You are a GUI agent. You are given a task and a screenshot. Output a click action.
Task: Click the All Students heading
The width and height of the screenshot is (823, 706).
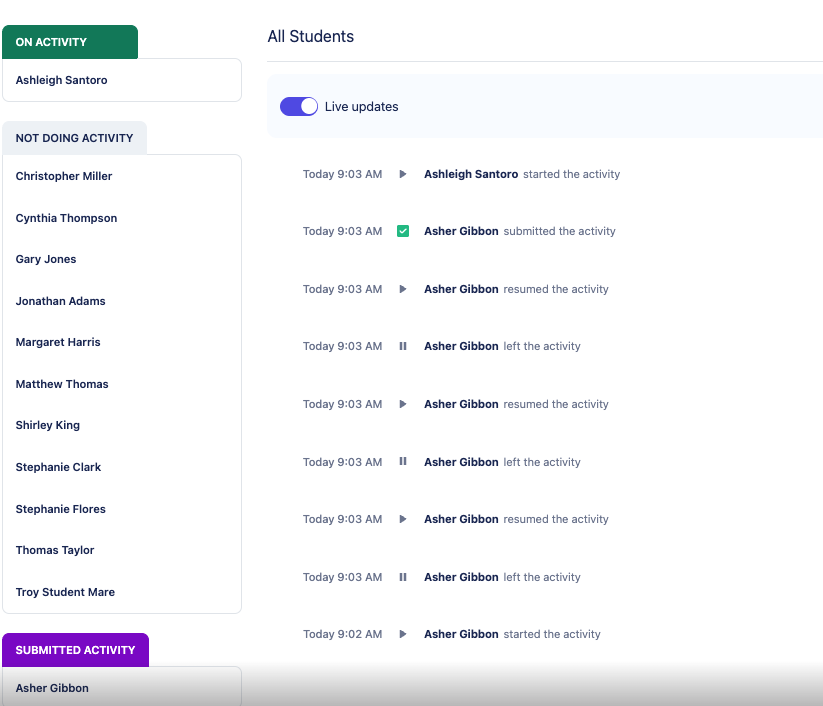311,36
